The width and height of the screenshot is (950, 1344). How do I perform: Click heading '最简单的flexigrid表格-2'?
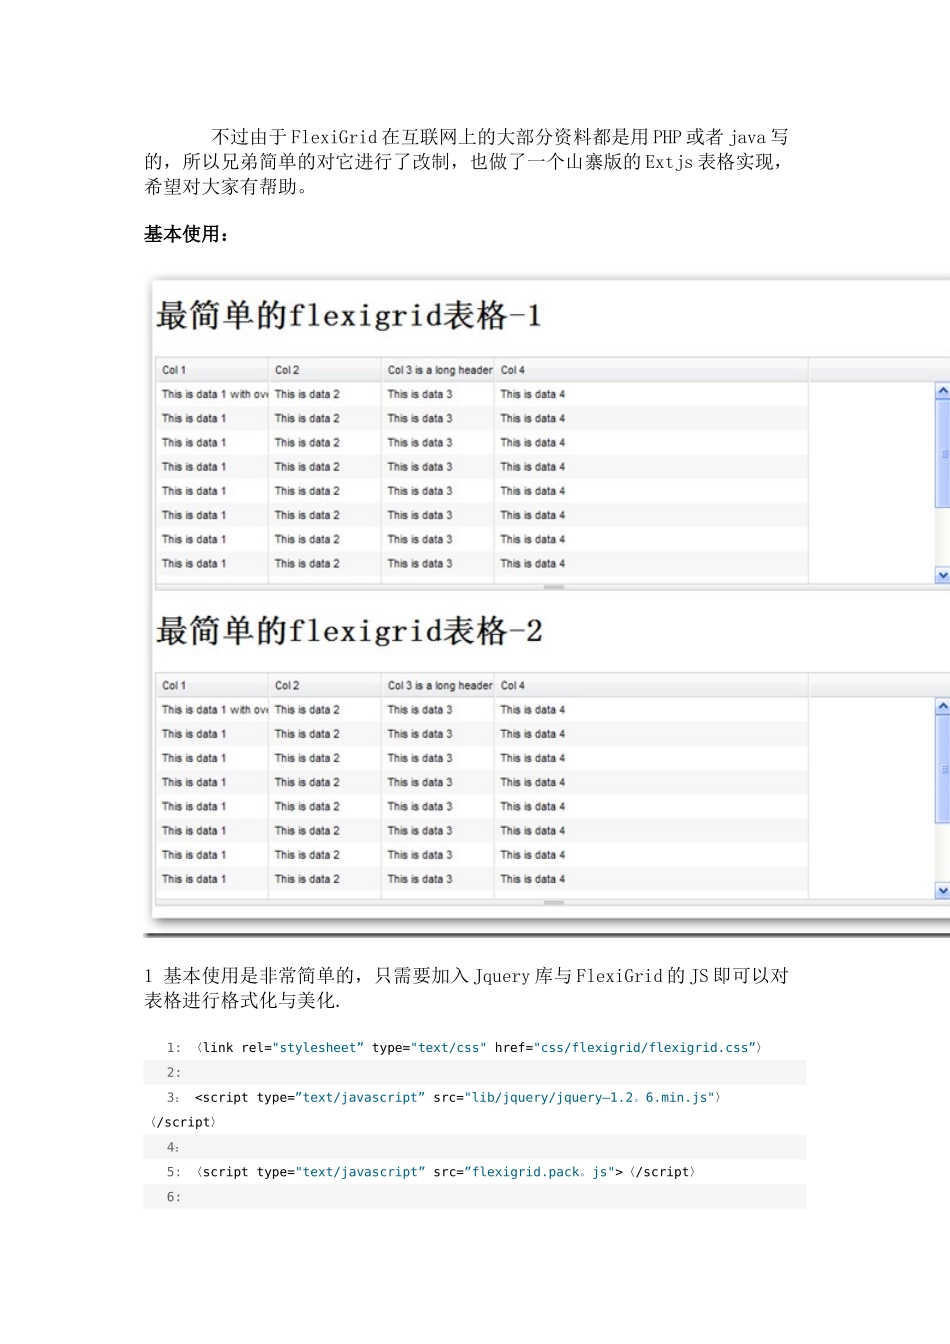(349, 631)
